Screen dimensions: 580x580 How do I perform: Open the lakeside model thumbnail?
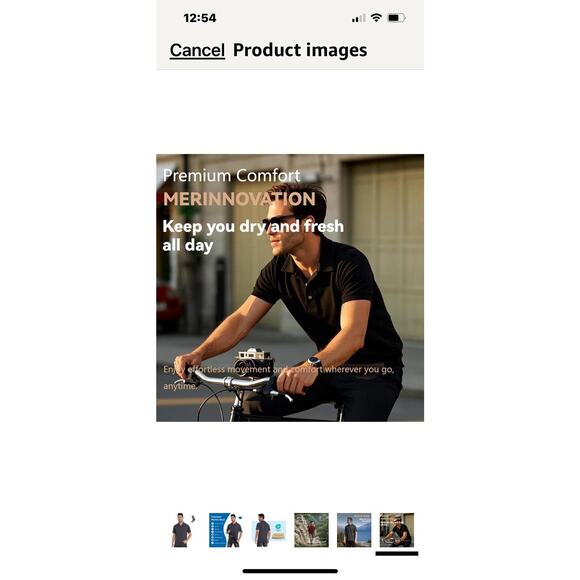point(354,530)
